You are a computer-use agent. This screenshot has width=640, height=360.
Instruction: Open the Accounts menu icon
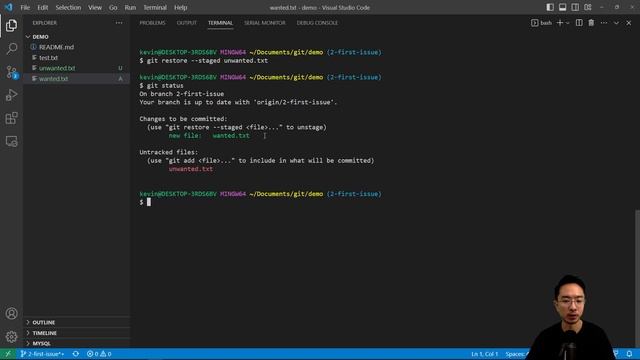(x=11, y=313)
